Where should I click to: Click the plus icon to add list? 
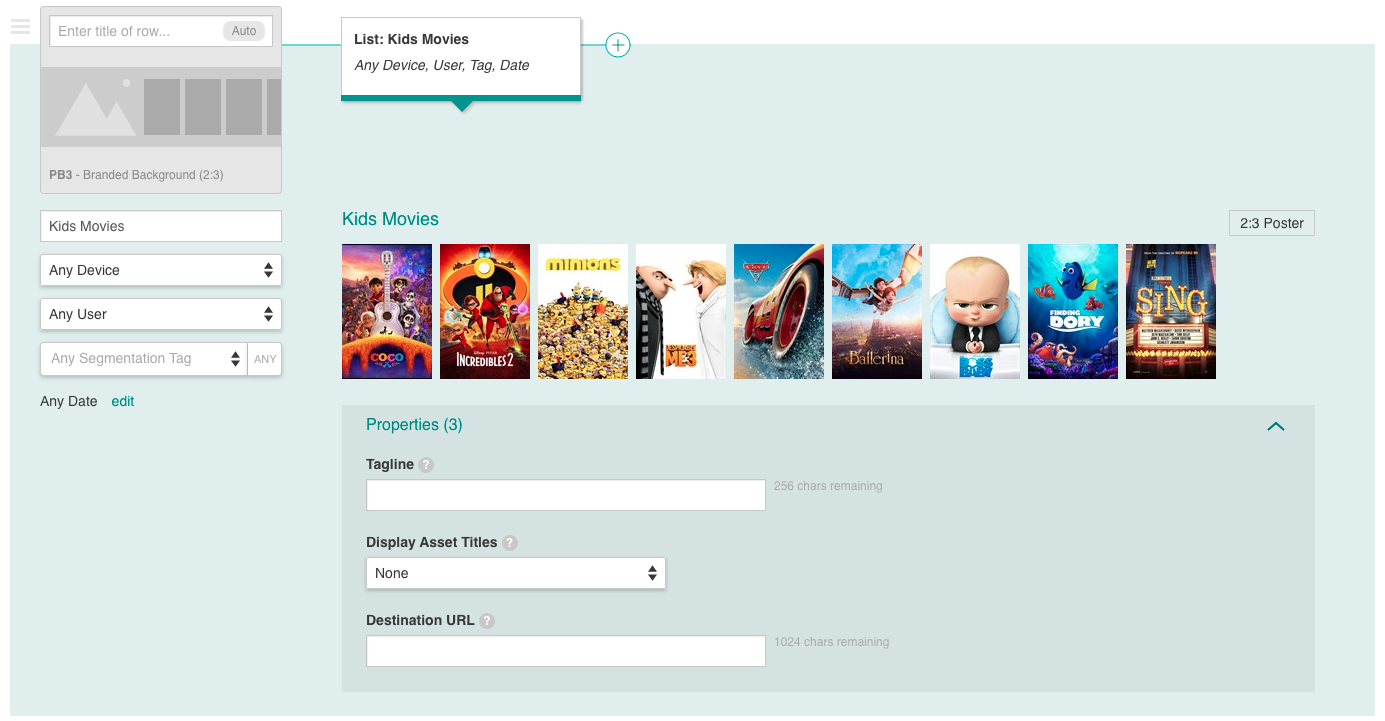click(x=618, y=45)
